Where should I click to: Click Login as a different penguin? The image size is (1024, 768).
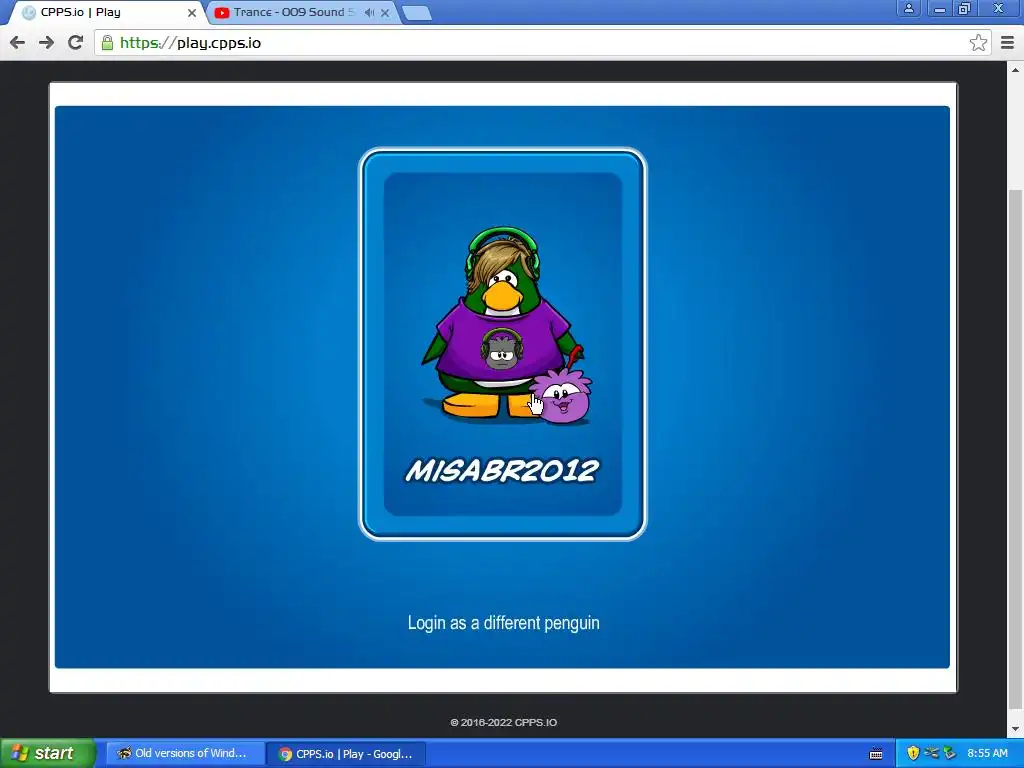point(504,622)
